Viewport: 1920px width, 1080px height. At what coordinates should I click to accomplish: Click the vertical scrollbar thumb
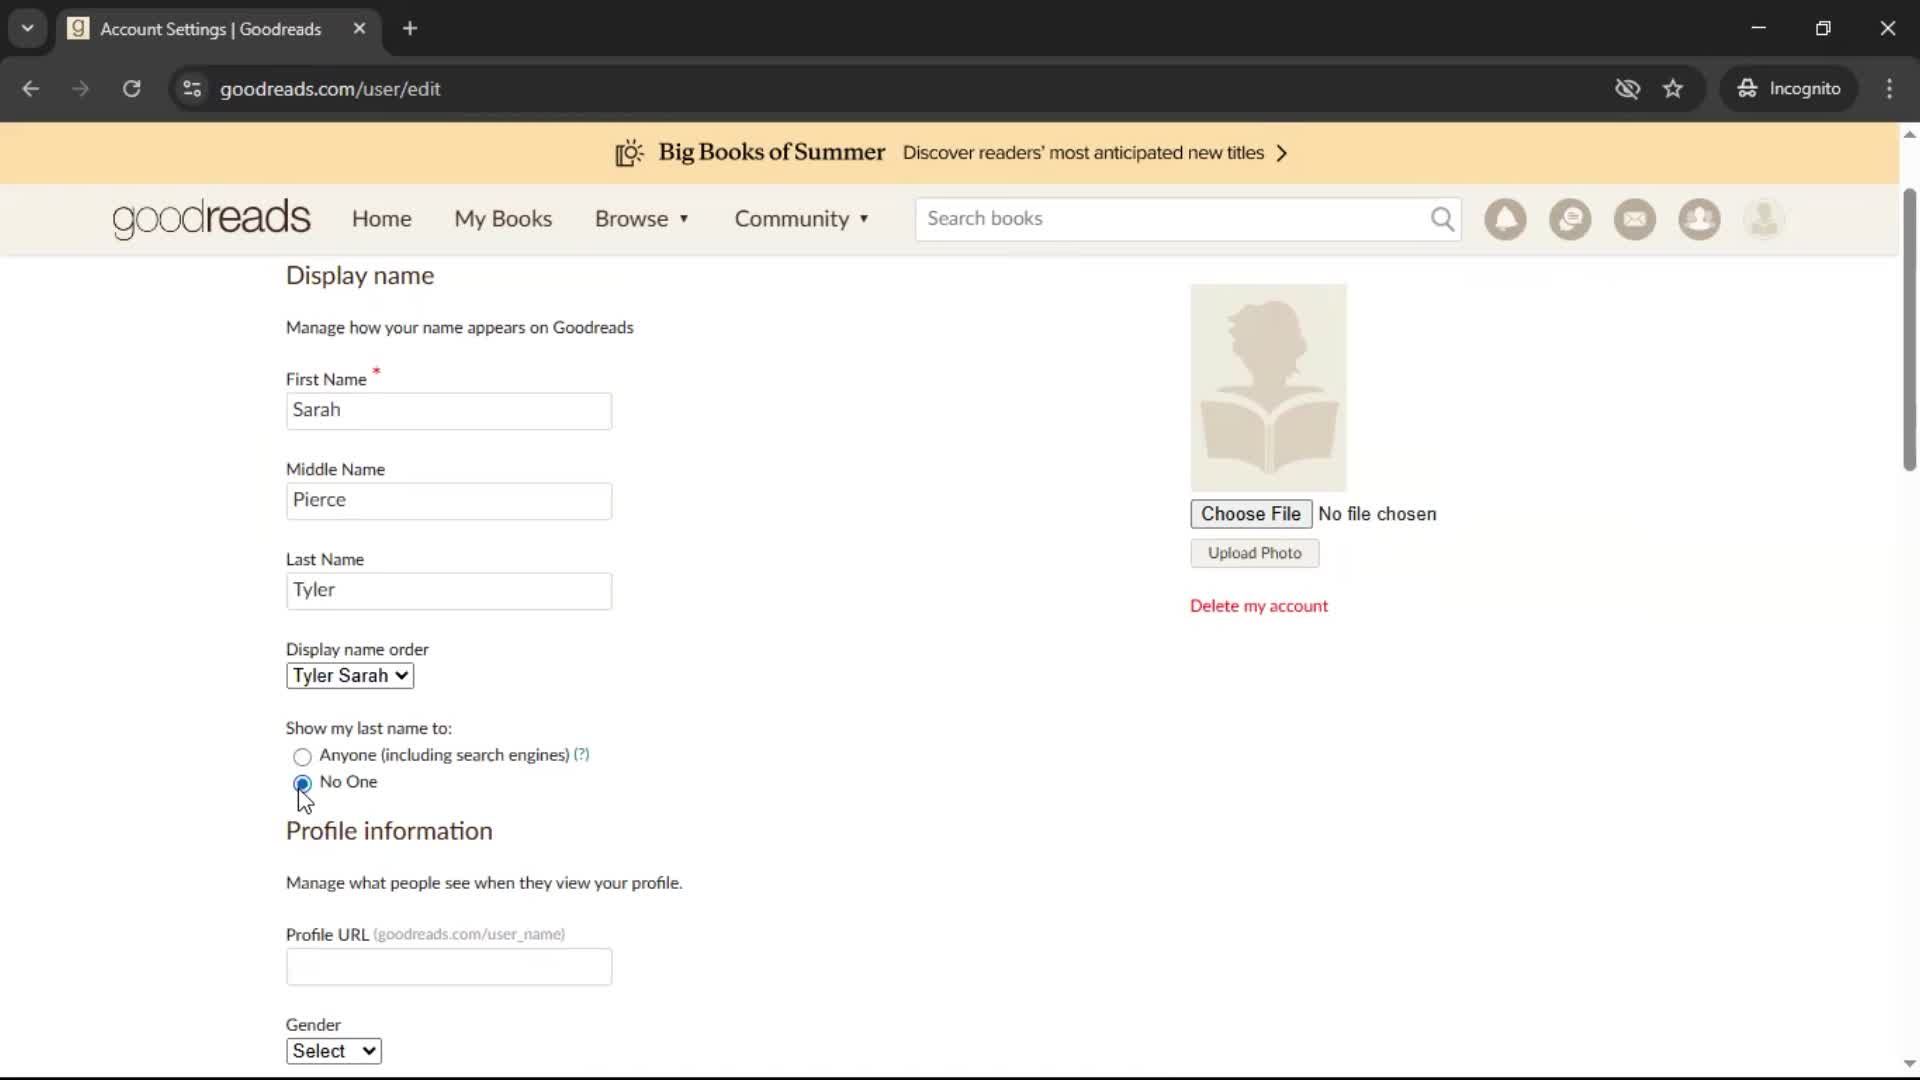(x=1909, y=329)
